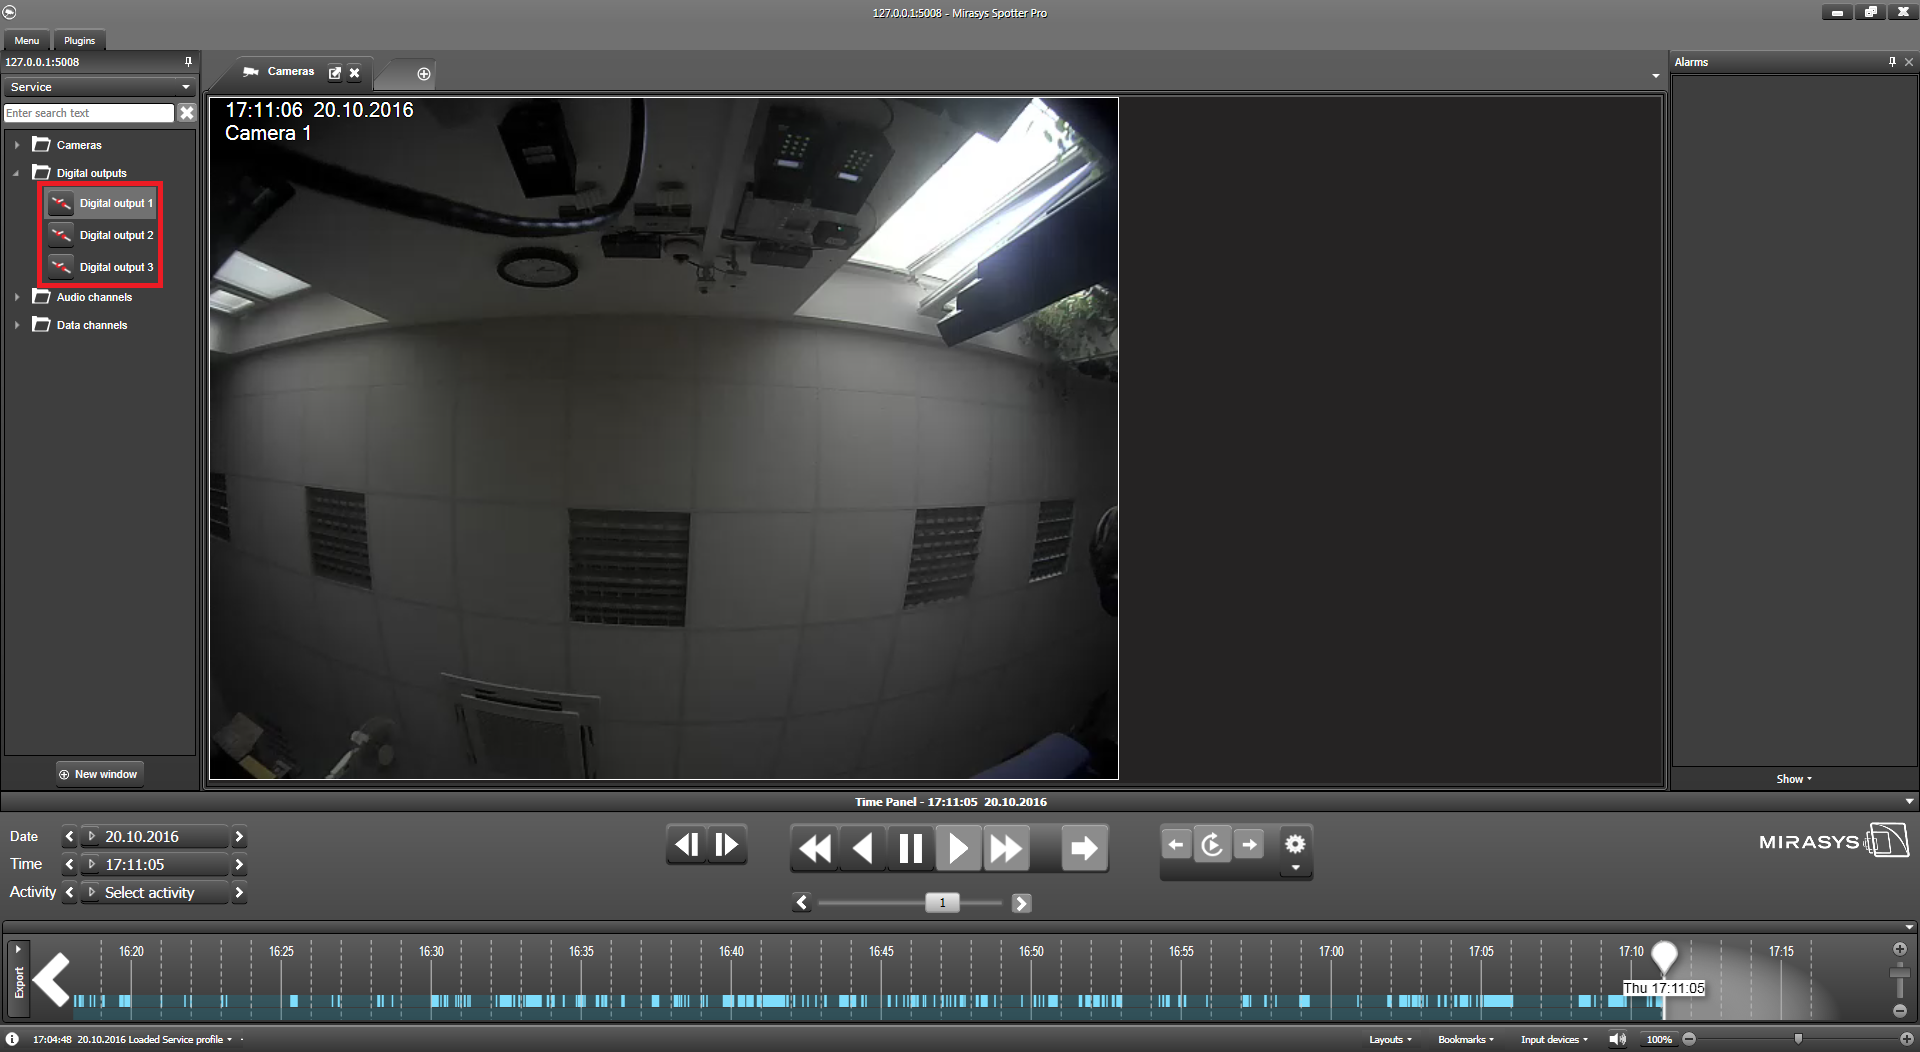Step one frame backward
This screenshot has width=1920, height=1052.
[x=686, y=845]
